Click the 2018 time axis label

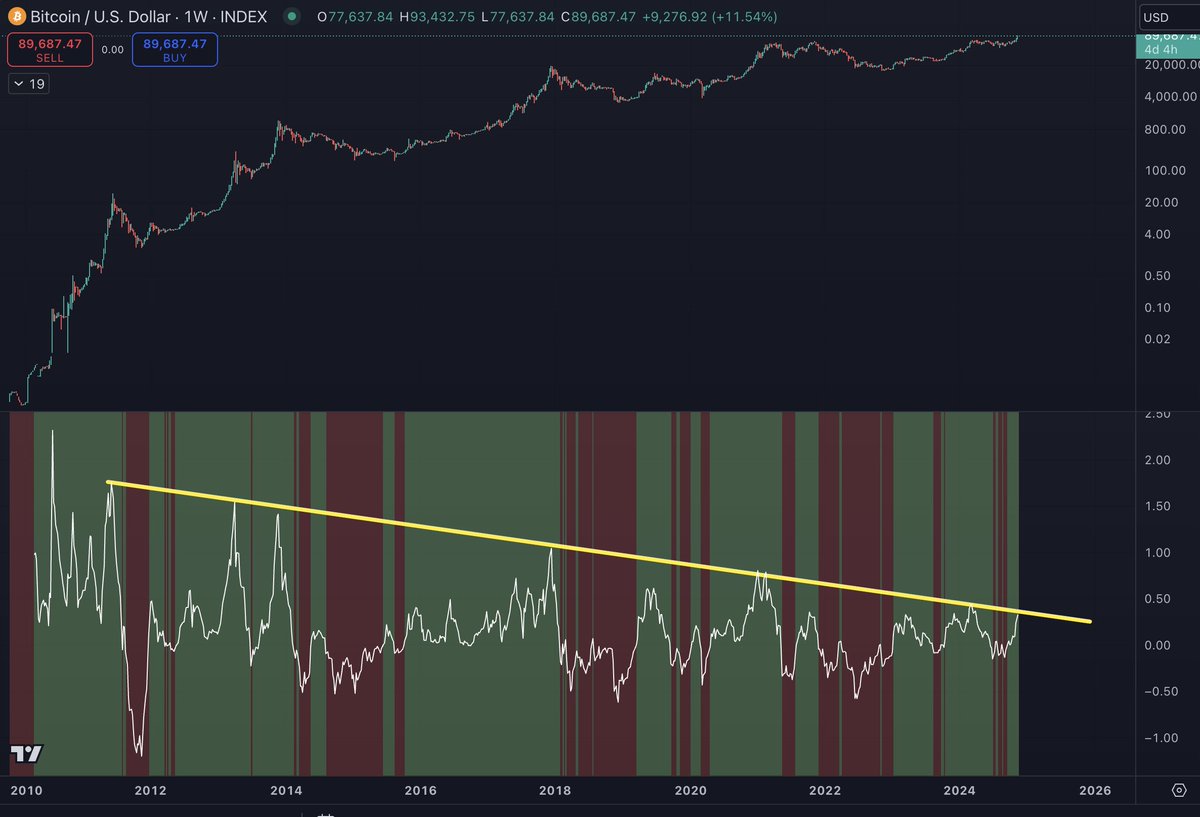point(556,791)
